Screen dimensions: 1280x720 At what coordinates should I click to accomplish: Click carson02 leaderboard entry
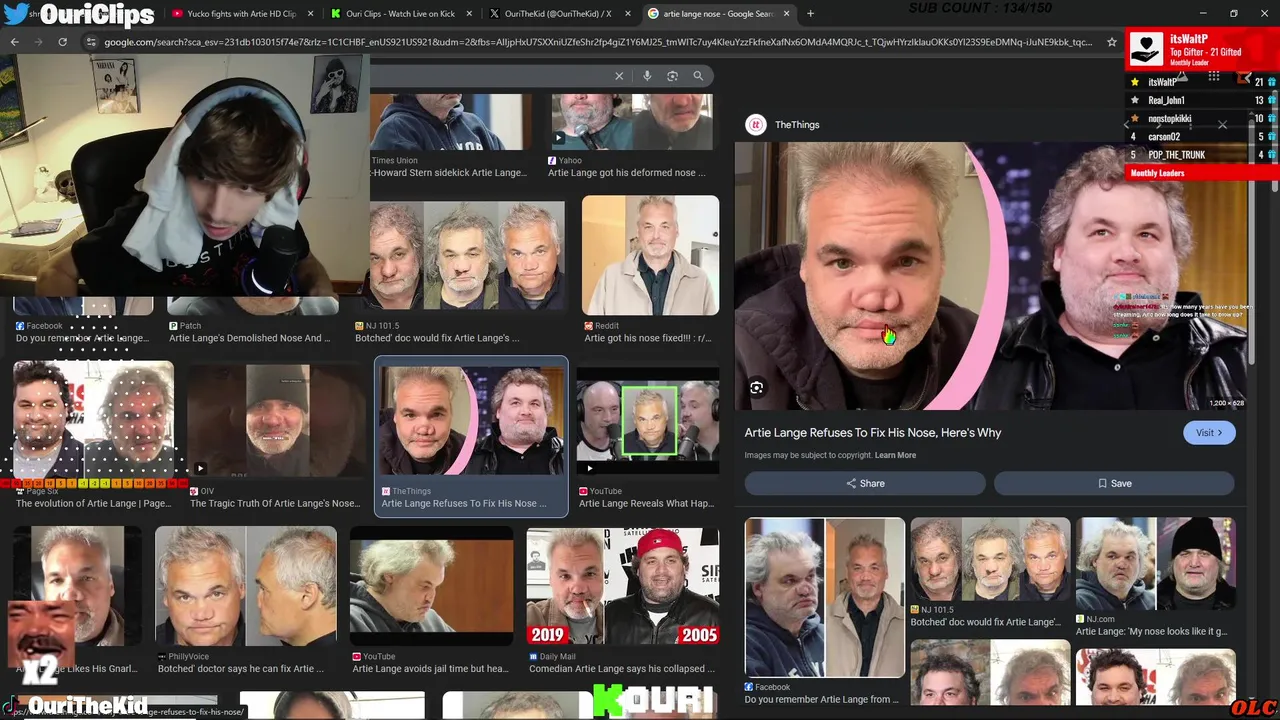[1164, 137]
